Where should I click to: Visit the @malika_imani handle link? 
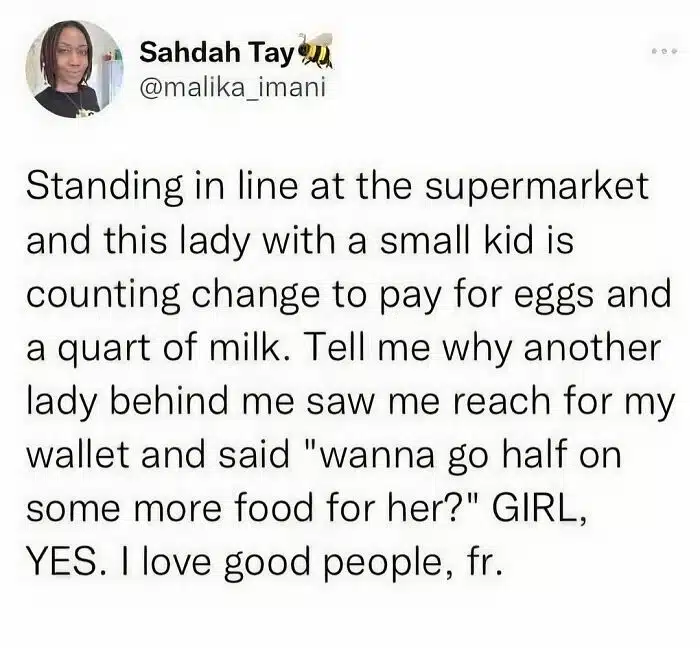coord(232,87)
